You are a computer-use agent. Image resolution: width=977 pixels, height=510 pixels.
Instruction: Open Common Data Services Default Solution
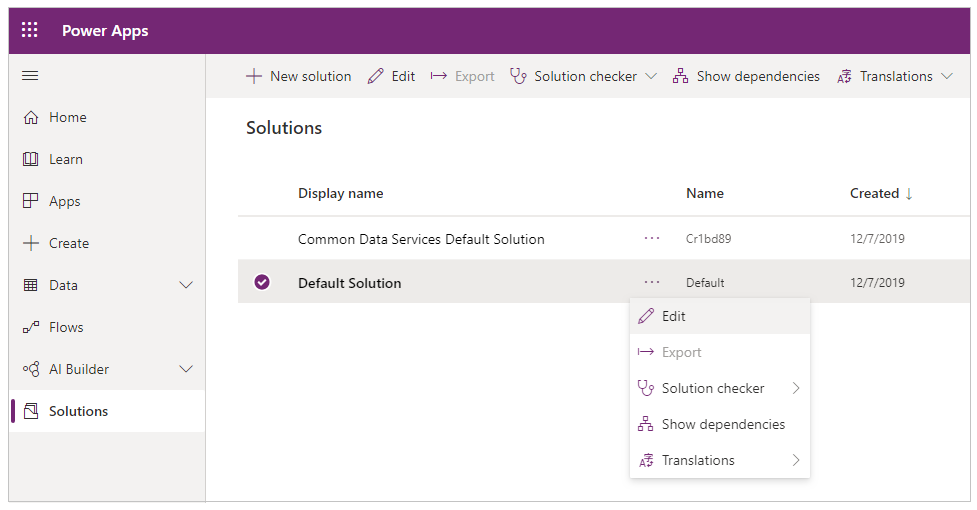pyautogui.click(x=421, y=239)
